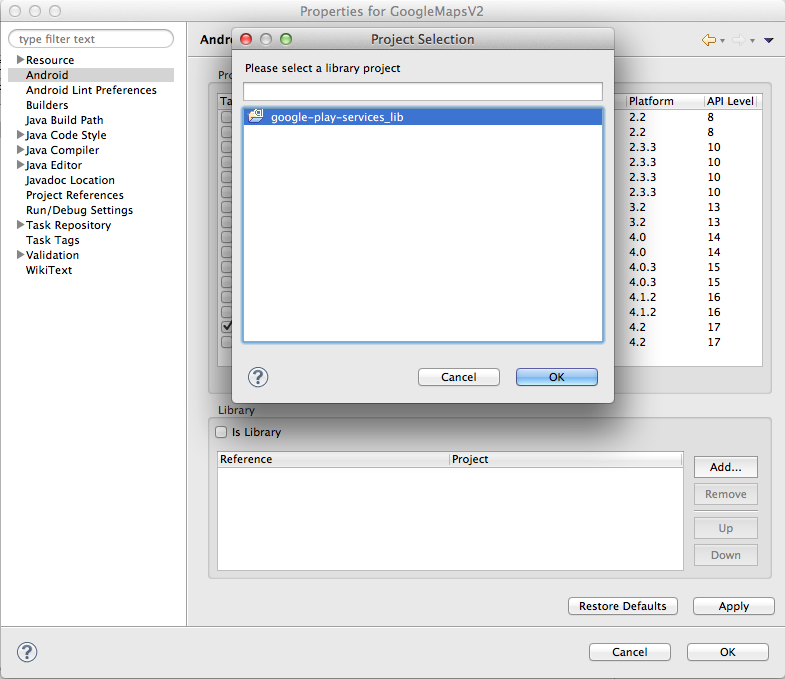Cancel the Project Selection dialog
The height and width of the screenshot is (679, 785).
click(459, 377)
